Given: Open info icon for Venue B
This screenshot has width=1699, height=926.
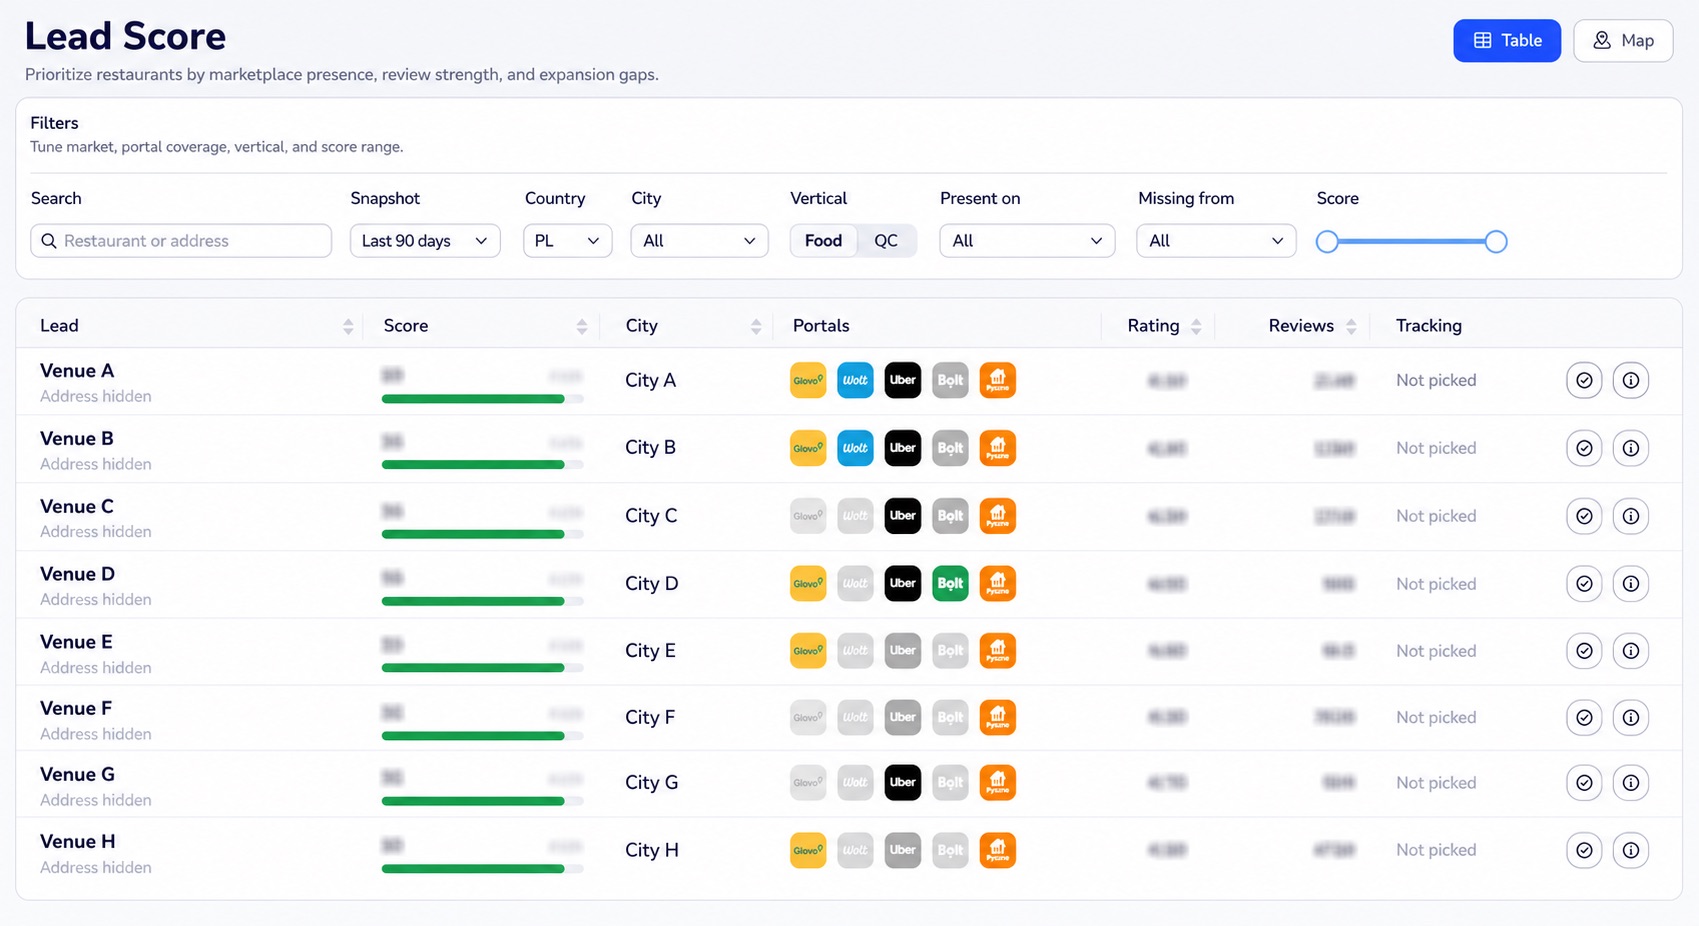Looking at the screenshot, I should coord(1631,448).
